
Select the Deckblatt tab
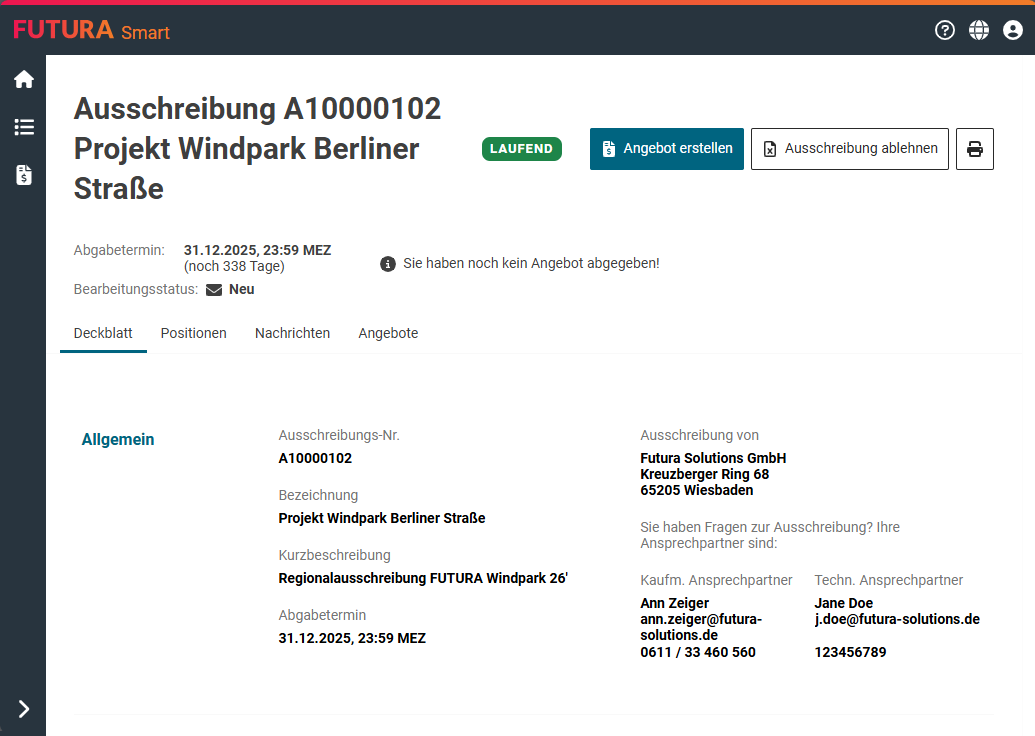[103, 333]
